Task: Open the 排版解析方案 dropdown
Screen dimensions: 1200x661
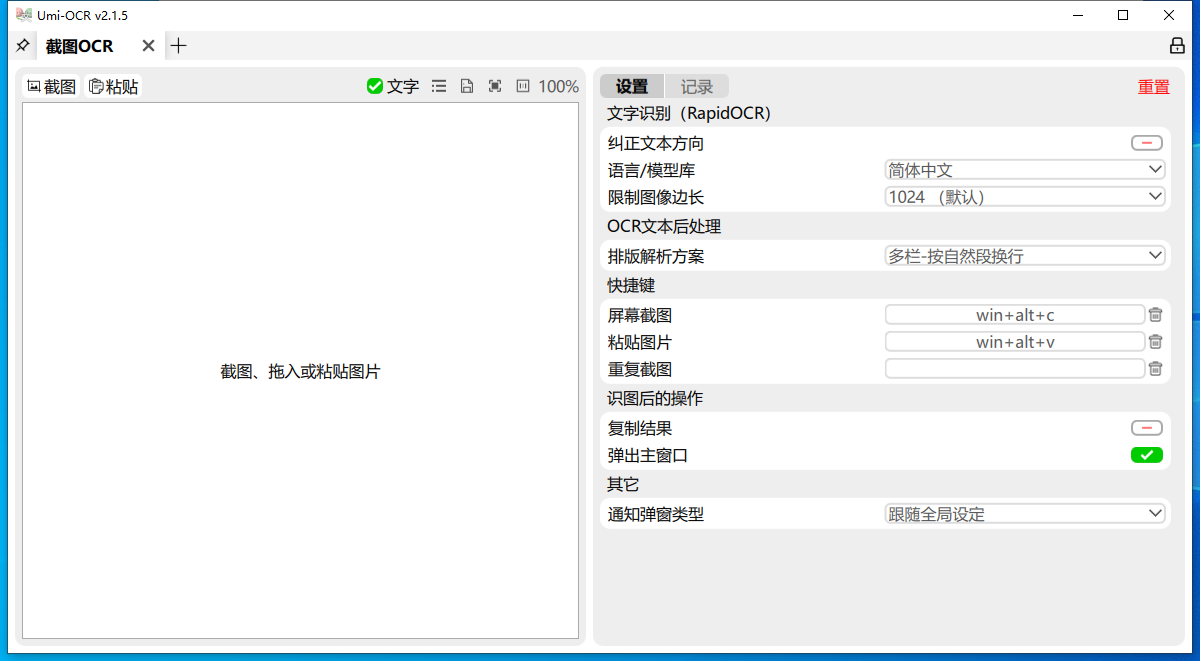Action: coord(1025,256)
